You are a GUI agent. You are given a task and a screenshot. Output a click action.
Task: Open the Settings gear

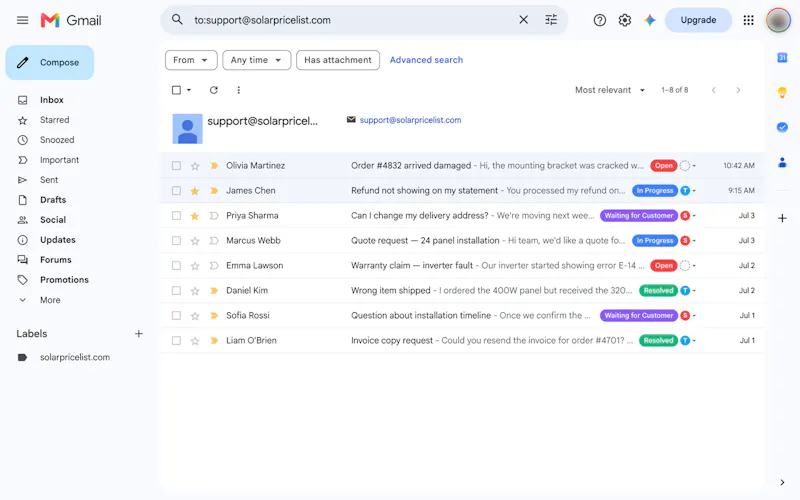[x=624, y=20]
